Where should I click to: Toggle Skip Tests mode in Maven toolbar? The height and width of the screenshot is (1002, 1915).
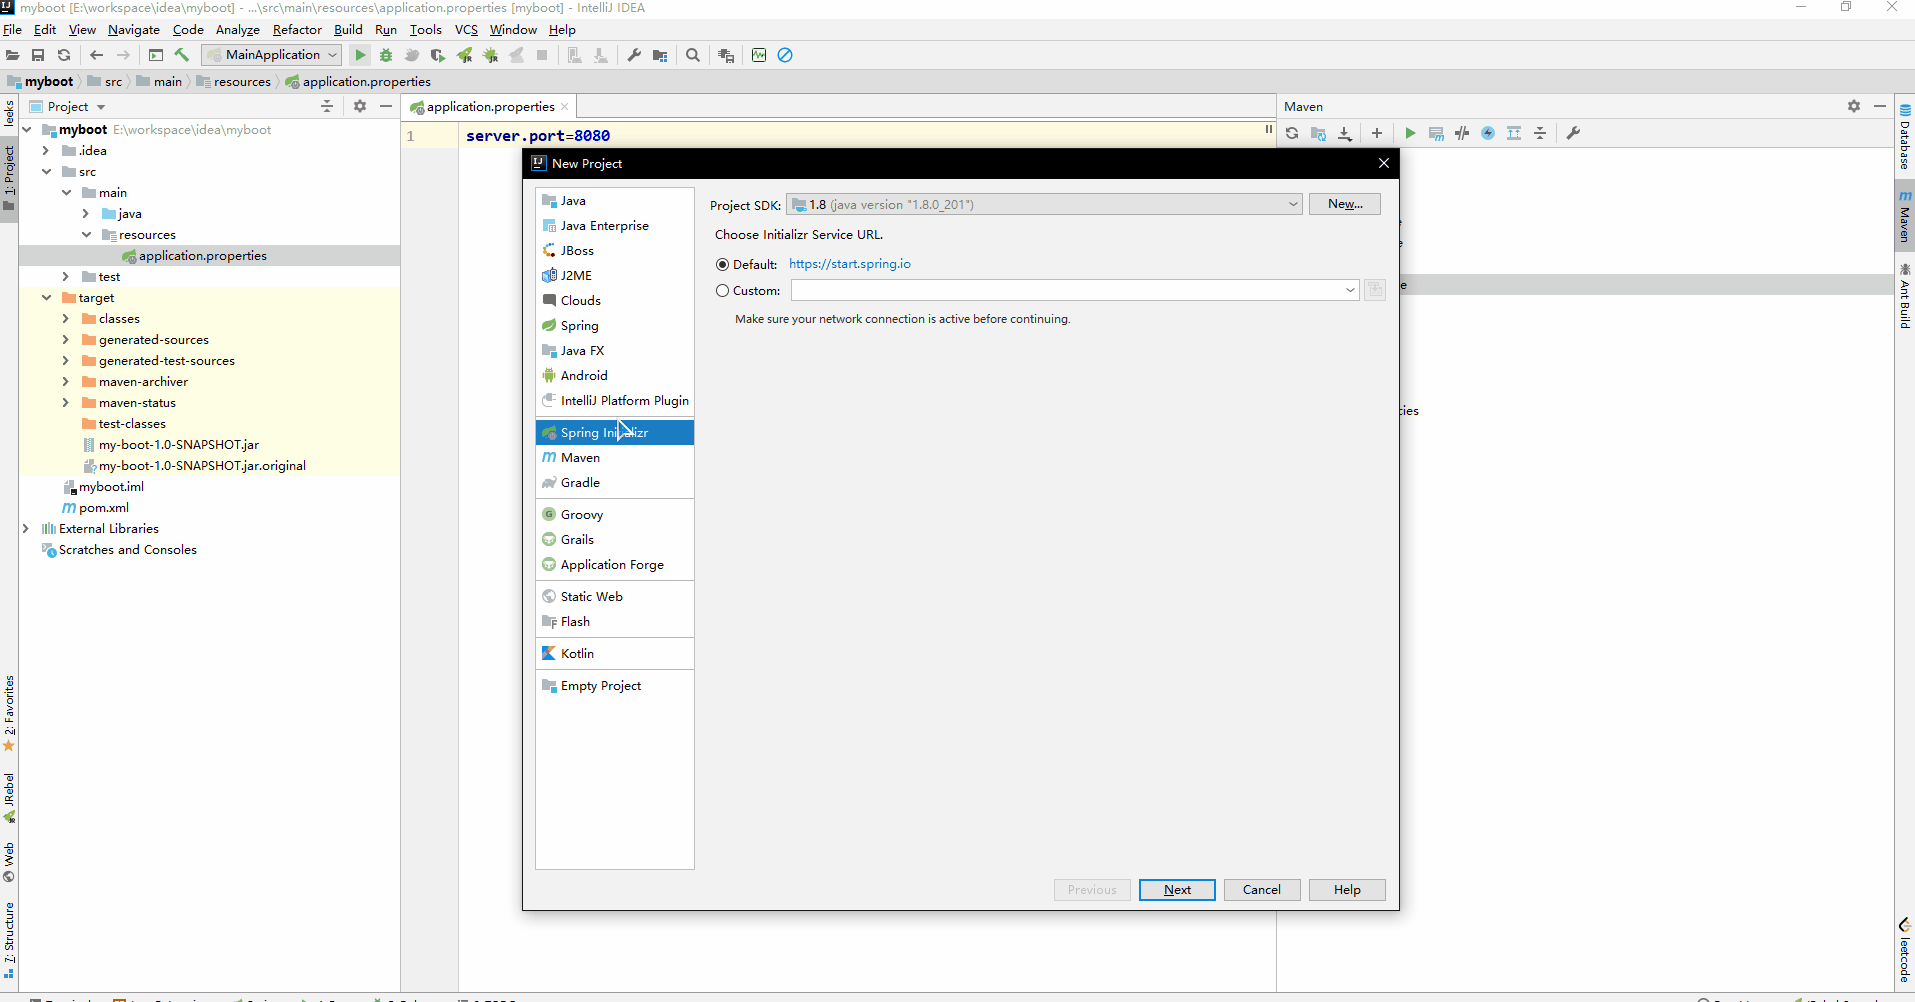click(1488, 133)
